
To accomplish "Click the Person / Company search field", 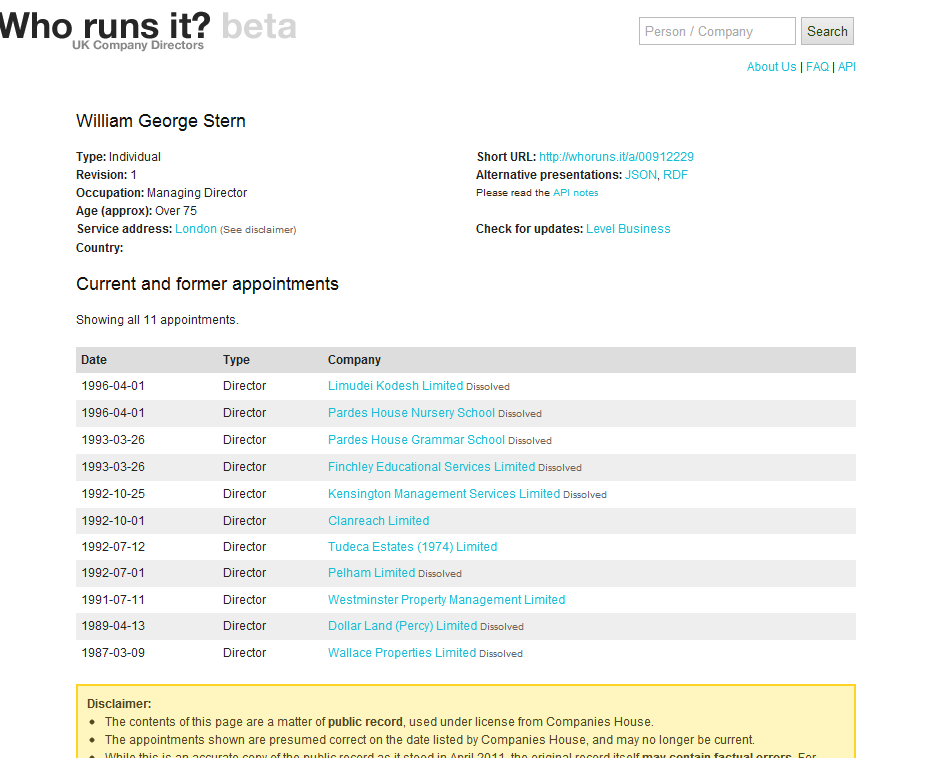I will [716, 31].
